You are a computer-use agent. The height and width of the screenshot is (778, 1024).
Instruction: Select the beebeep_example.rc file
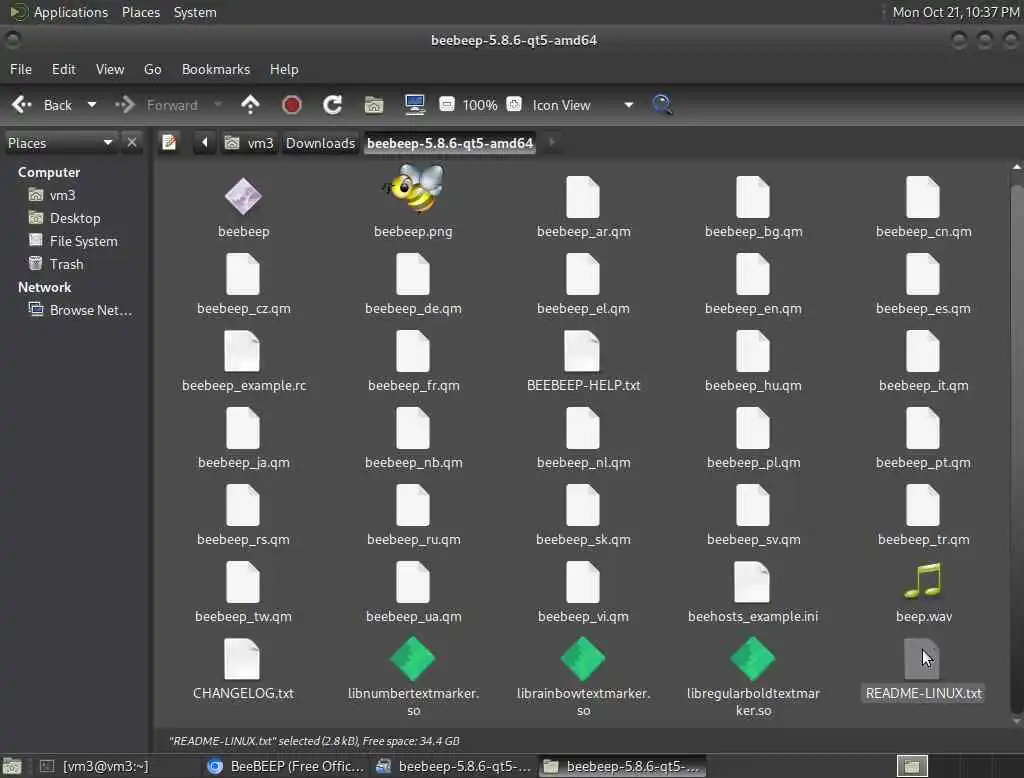click(243, 351)
